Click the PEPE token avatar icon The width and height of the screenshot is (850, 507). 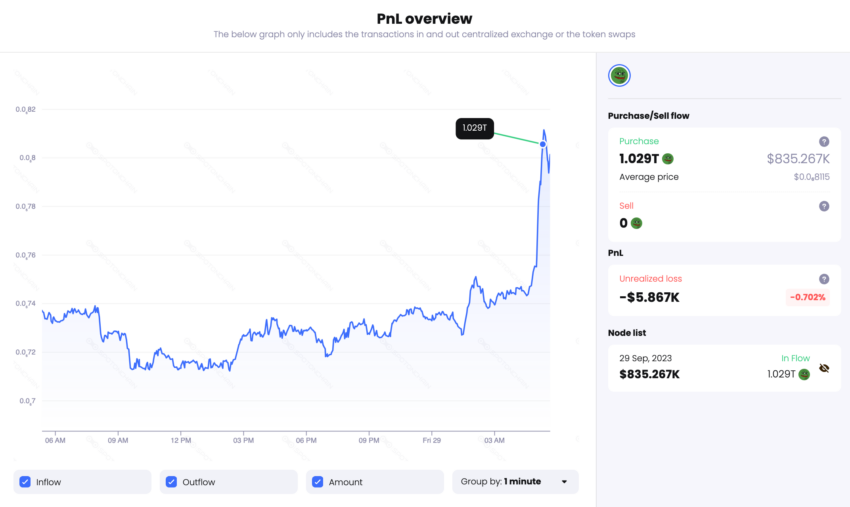(x=619, y=75)
